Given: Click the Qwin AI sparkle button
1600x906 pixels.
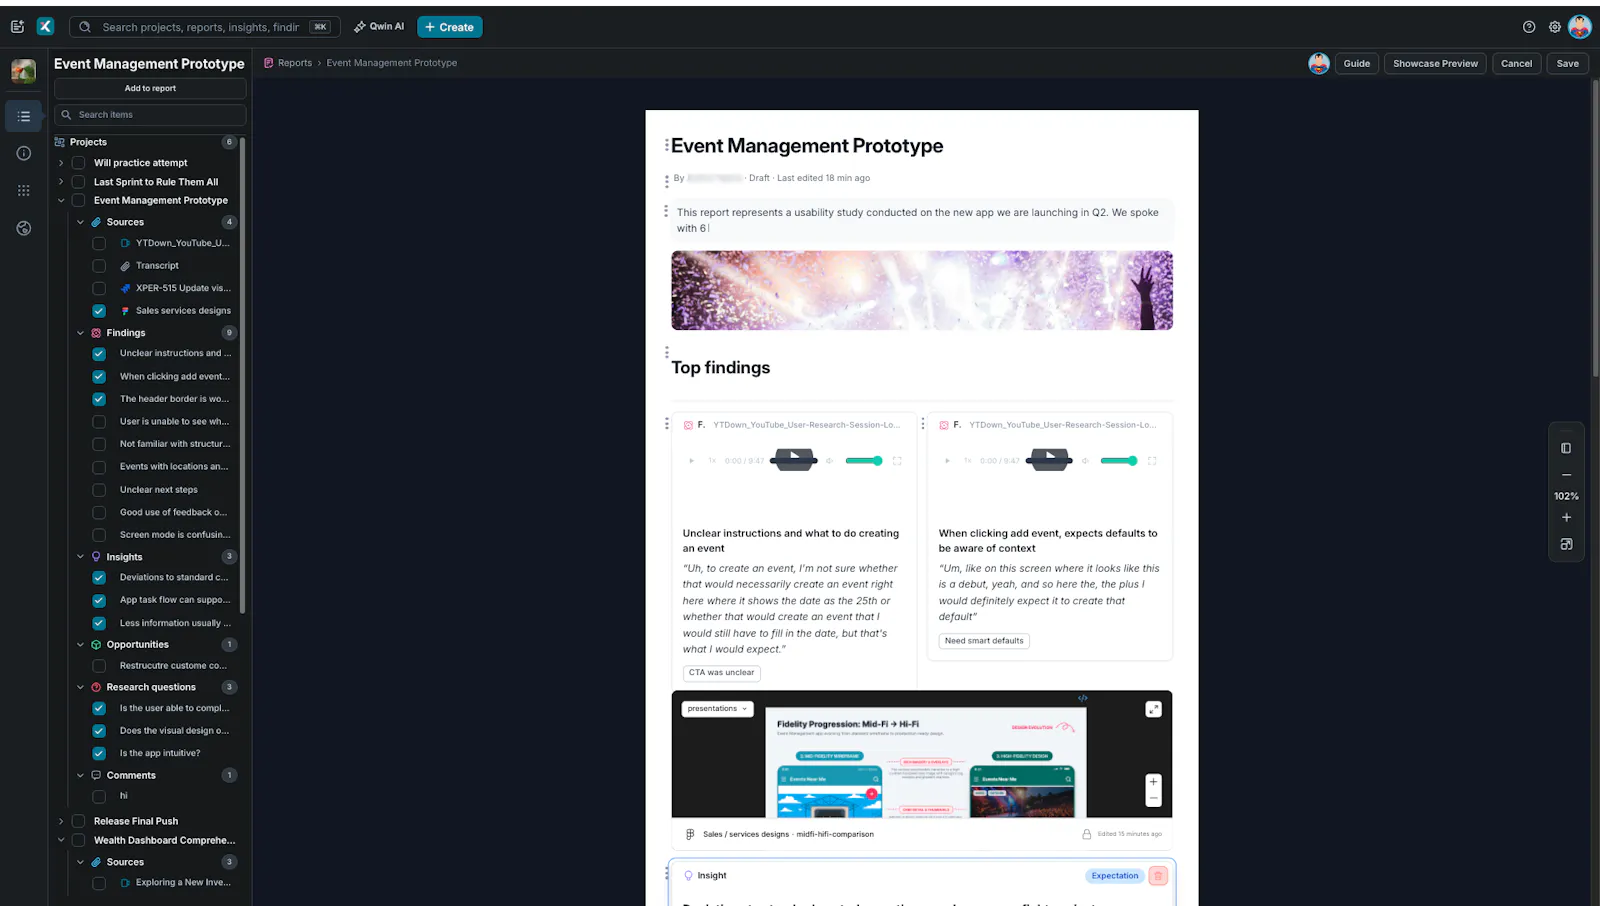Looking at the screenshot, I should (379, 27).
